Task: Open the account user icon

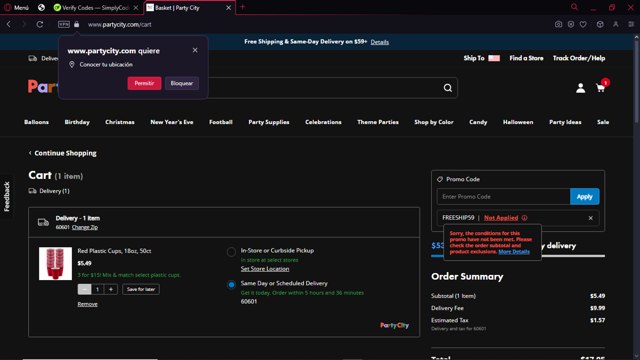Action: (580, 88)
